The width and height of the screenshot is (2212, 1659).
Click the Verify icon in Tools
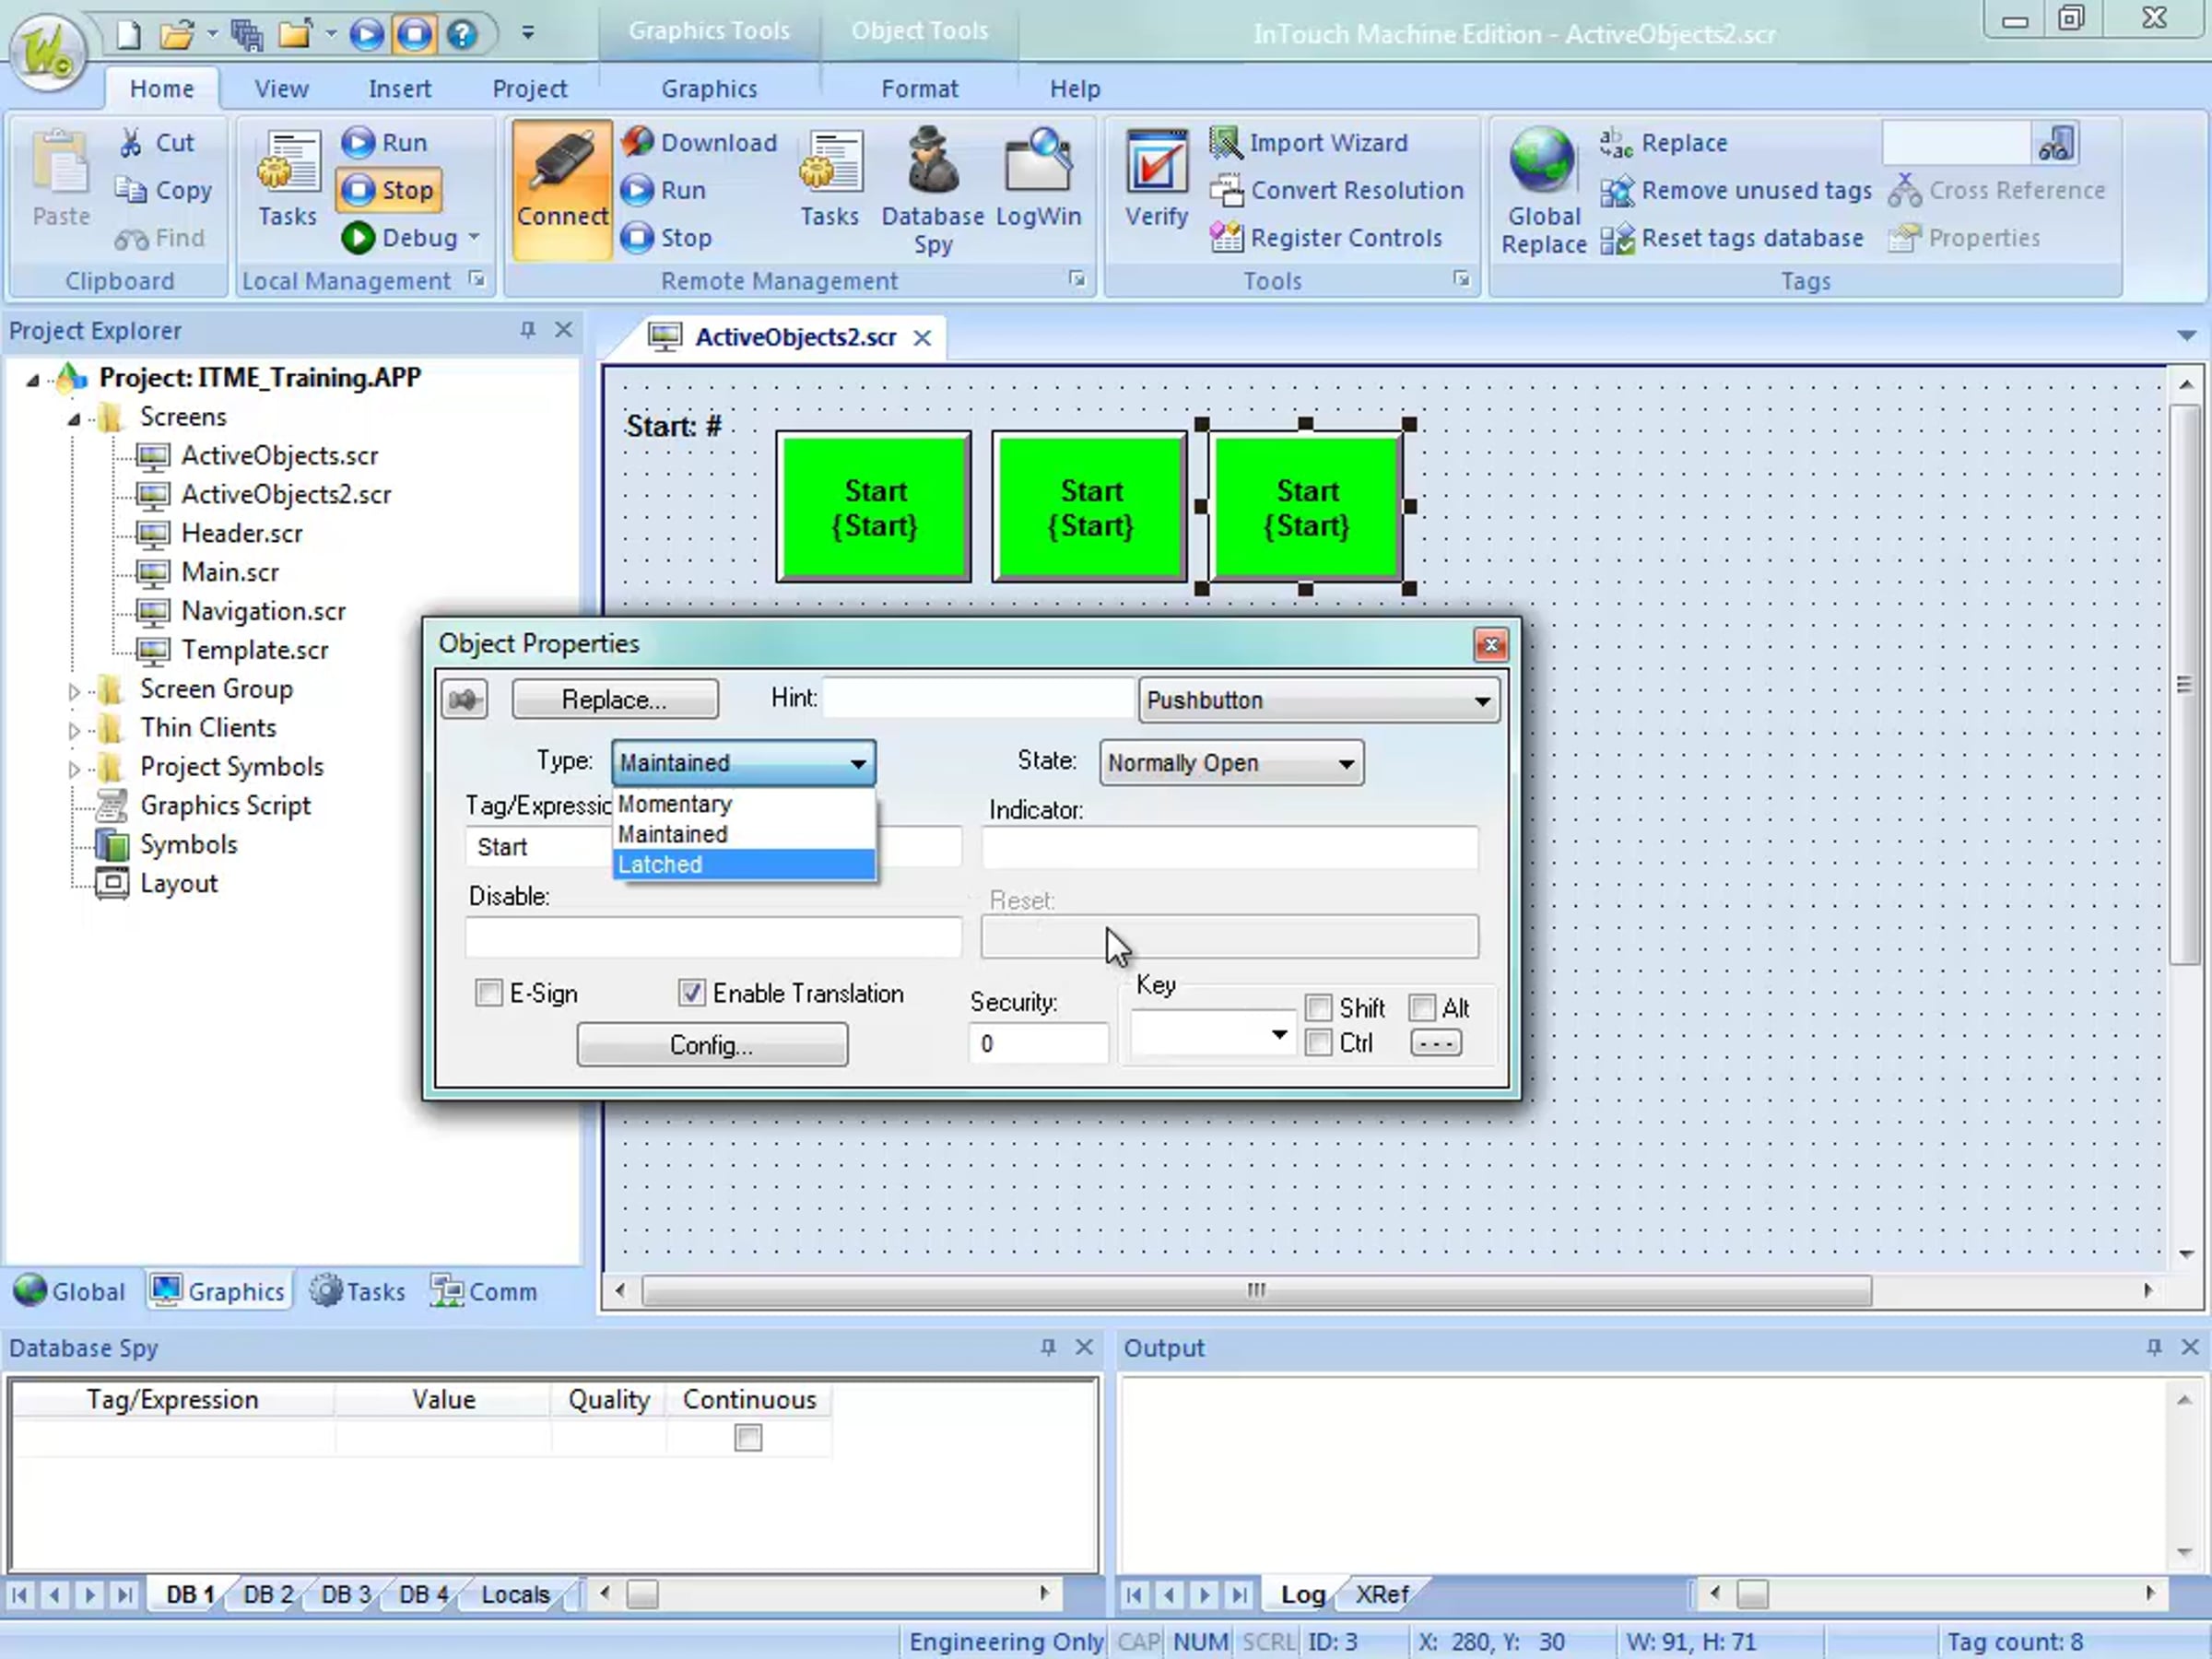pos(1156,162)
